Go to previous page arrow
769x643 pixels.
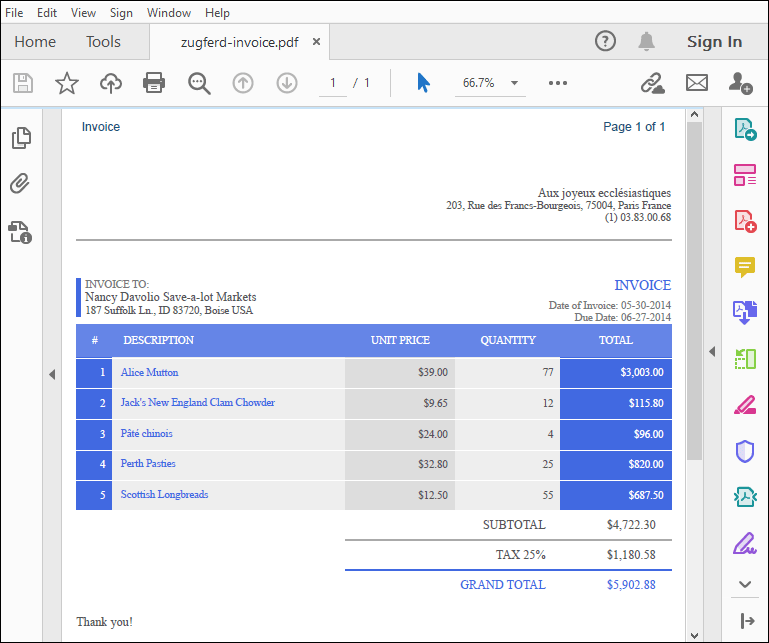(x=243, y=83)
